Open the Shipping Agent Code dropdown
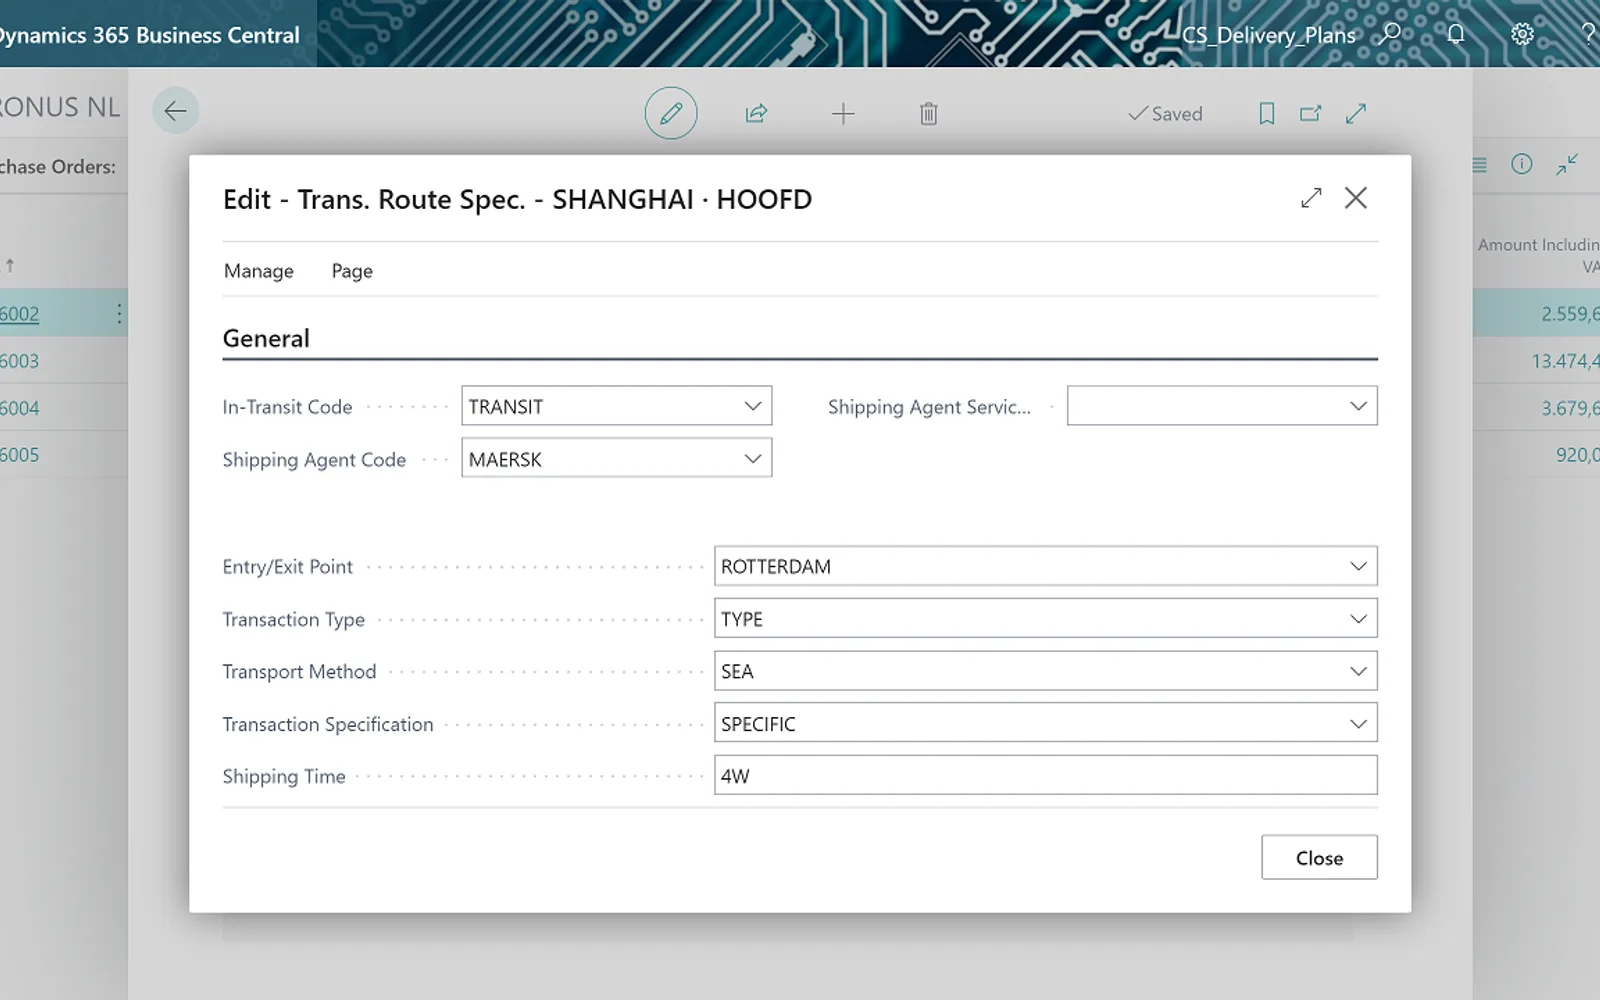1600x1000 pixels. coord(753,458)
